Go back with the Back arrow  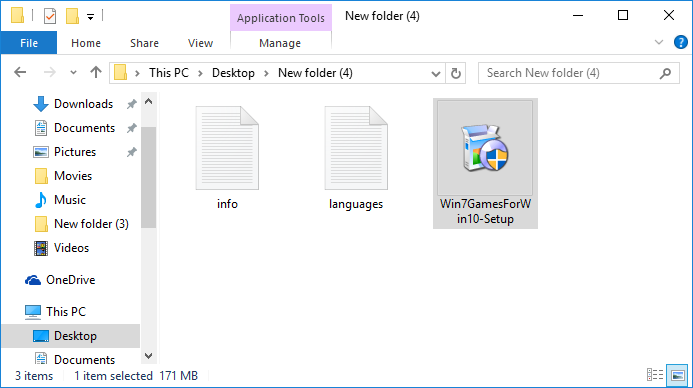click(x=20, y=72)
